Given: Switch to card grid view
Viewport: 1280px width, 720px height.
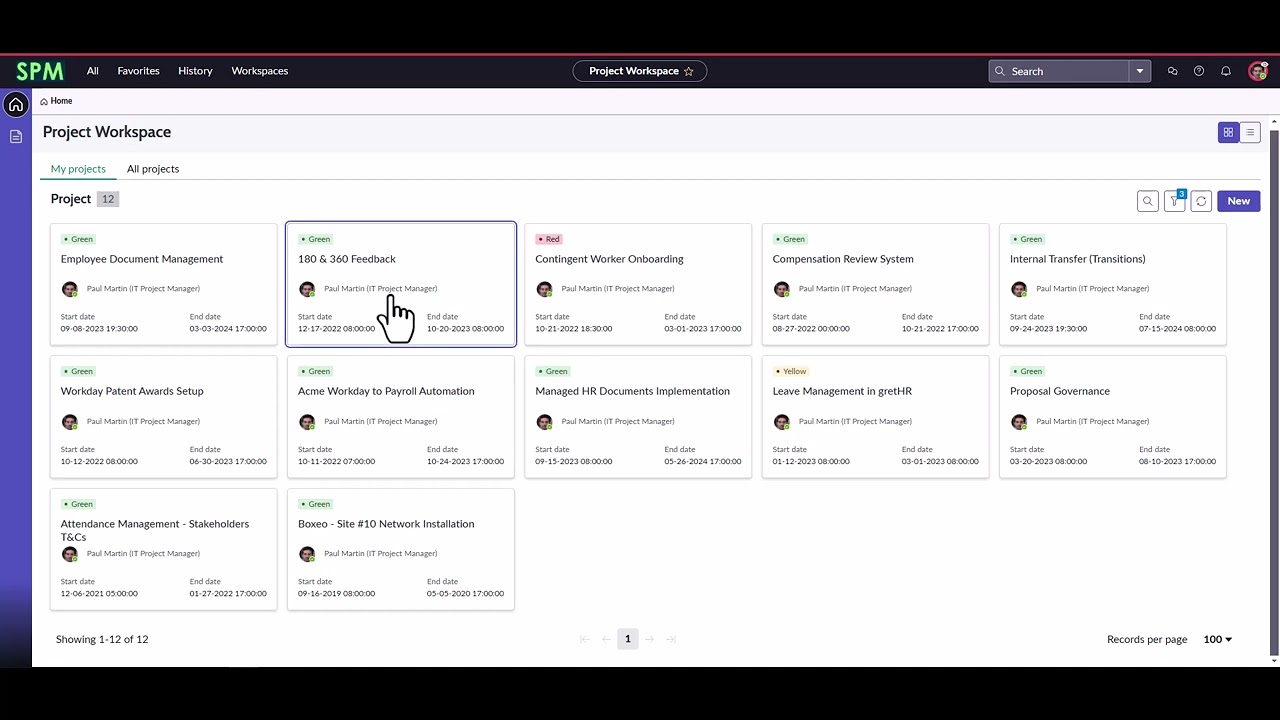Looking at the screenshot, I should pos(1228,132).
